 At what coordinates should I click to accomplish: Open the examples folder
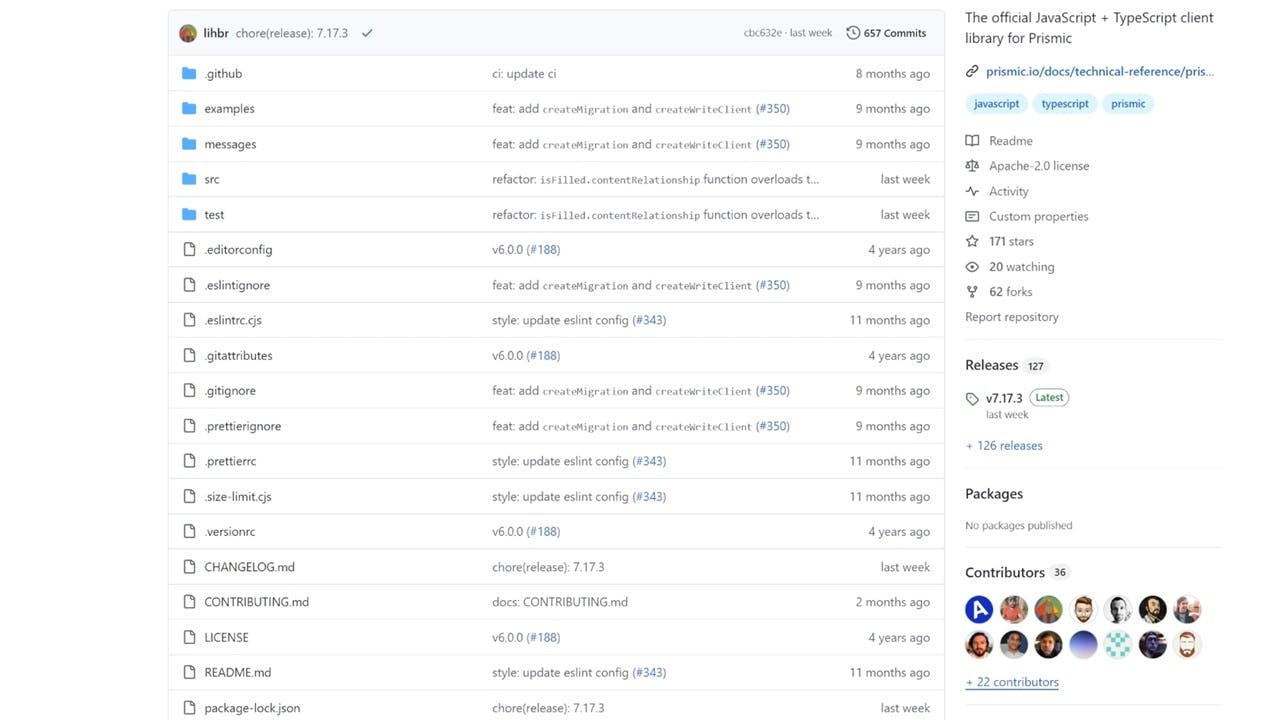(230, 109)
